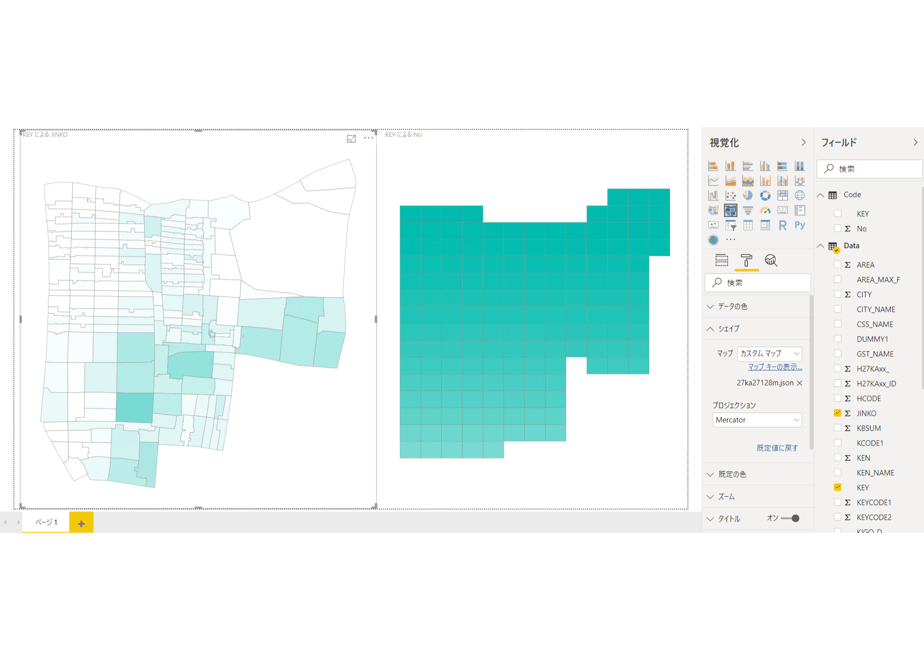Open the カスタム マップ dropdown
This screenshot has height=660, width=924.
[x=770, y=354]
